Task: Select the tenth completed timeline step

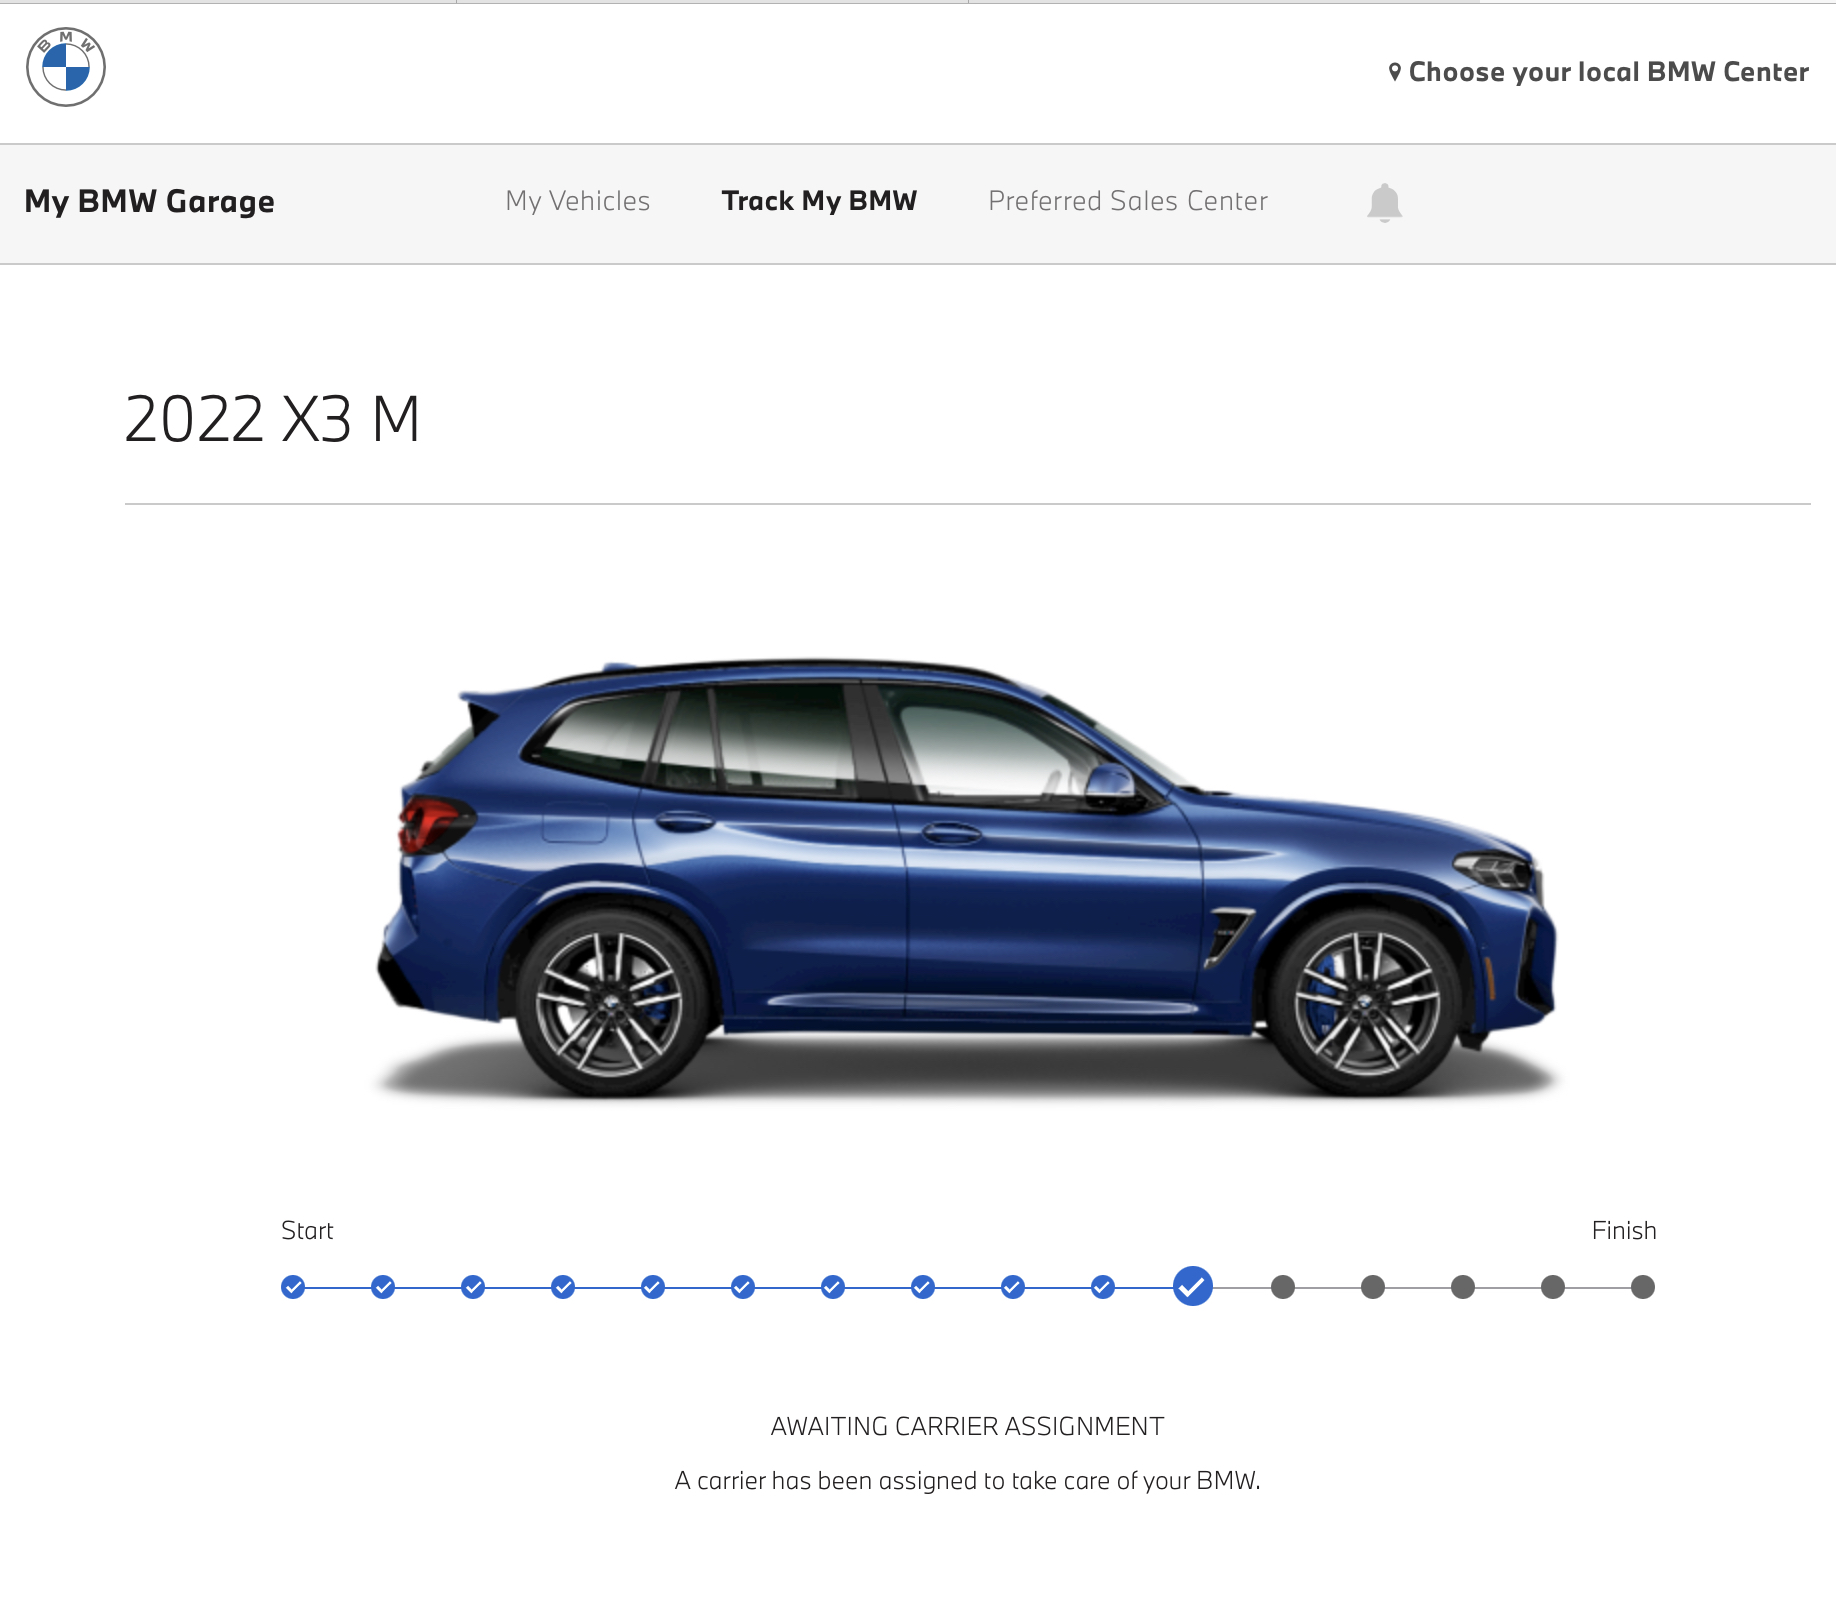Action: 1103,1287
